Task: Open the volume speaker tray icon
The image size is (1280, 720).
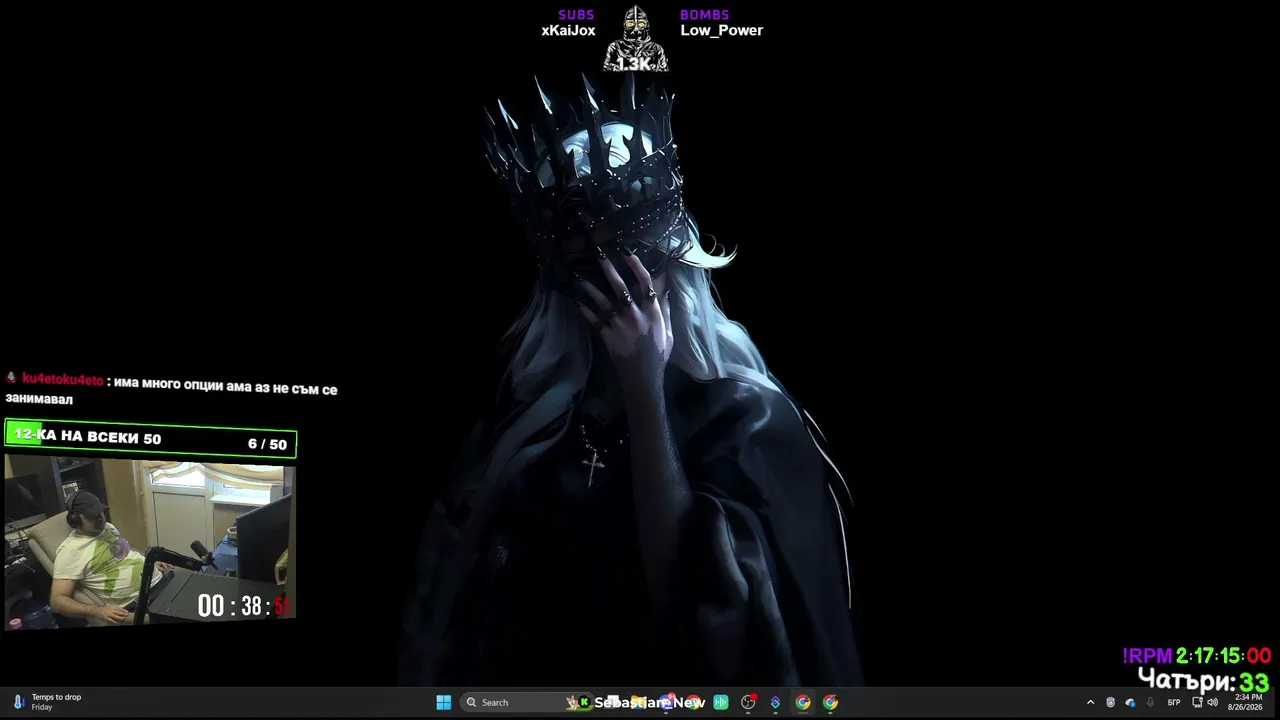Action: point(1212,702)
